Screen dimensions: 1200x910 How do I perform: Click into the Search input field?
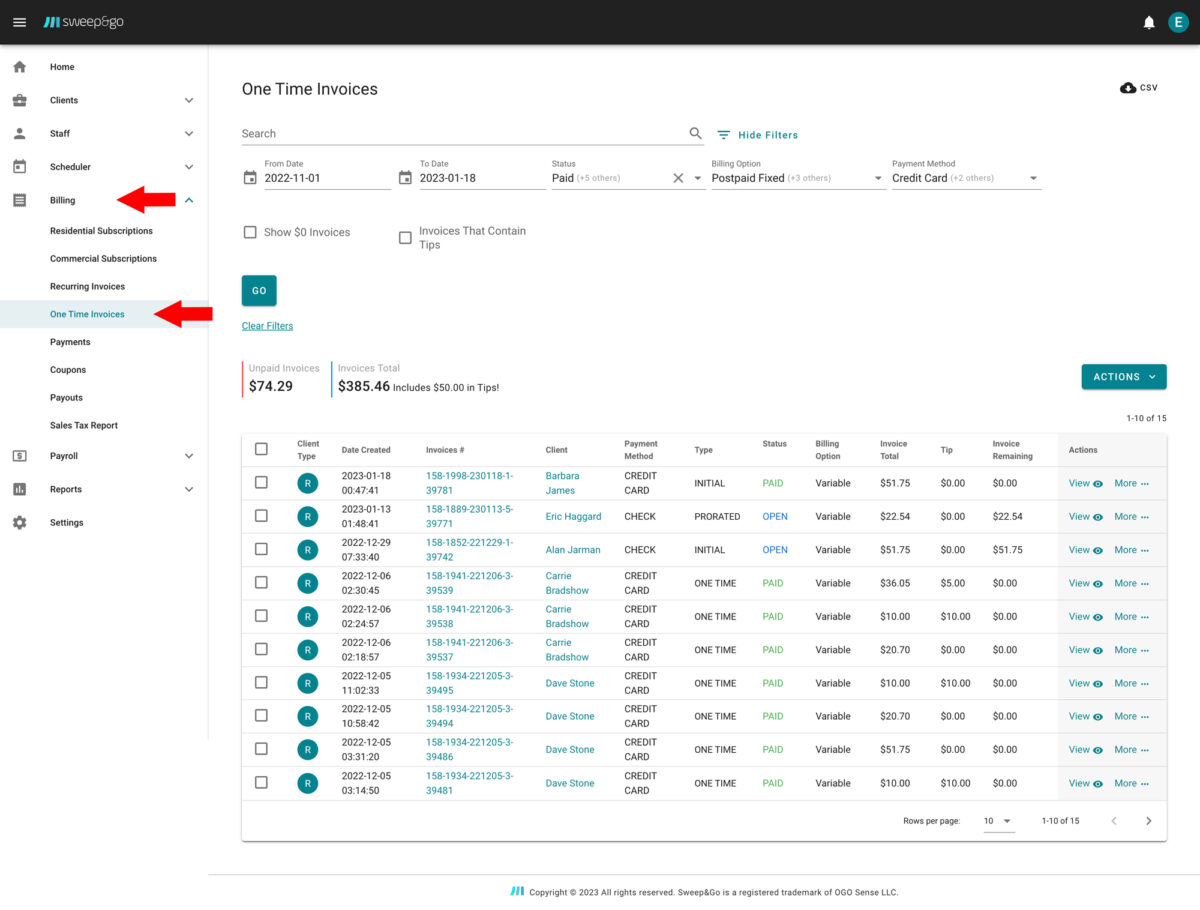tap(460, 133)
